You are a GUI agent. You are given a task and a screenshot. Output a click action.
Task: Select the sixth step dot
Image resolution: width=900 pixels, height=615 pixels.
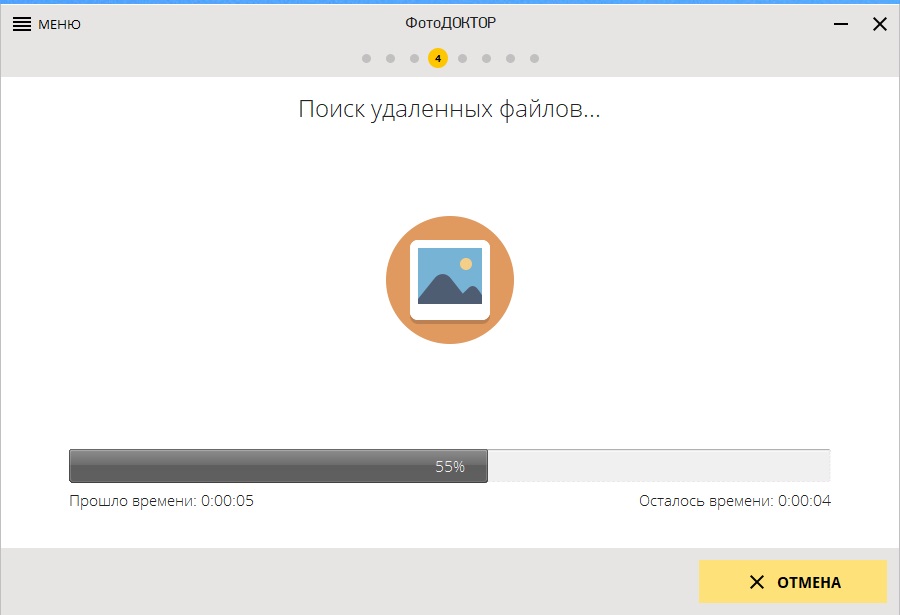[x=486, y=58]
